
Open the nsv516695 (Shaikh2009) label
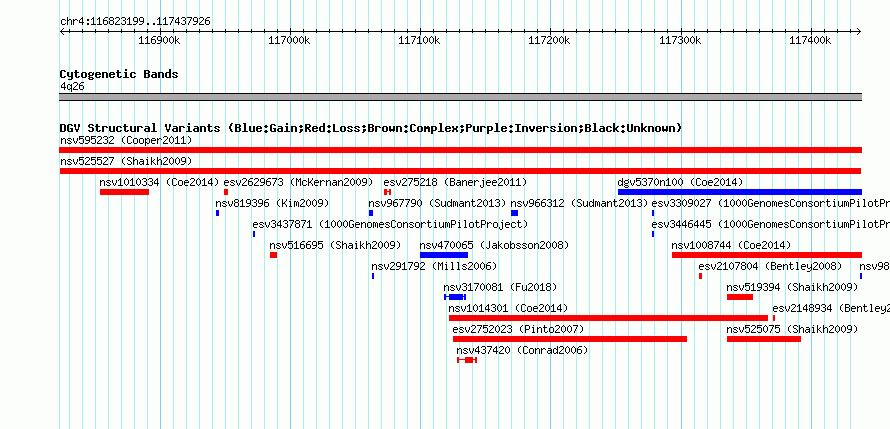(x=335, y=245)
